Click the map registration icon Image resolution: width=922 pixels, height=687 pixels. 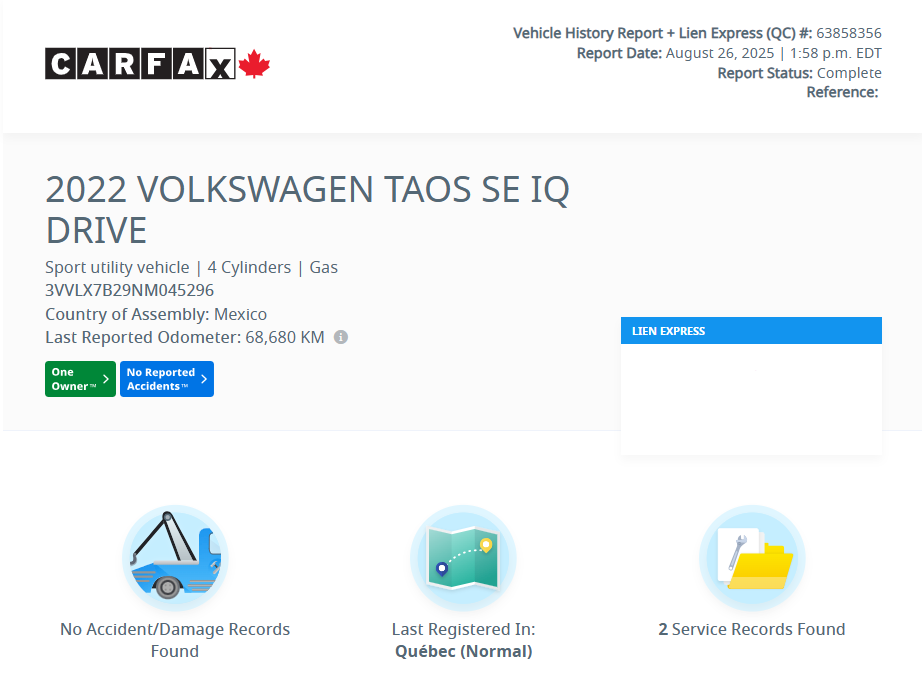(x=463, y=558)
